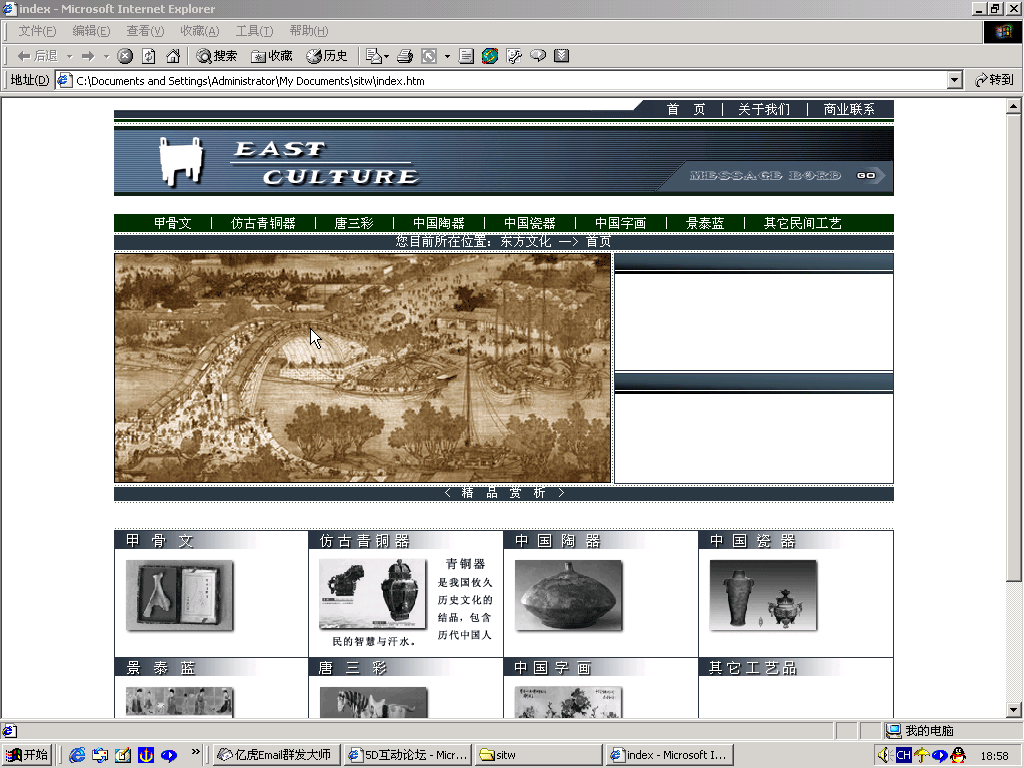The height and width of the screenshot is (768, 1024).
Task: Open the 收藏(A) menu
Action: click(199, 31)
